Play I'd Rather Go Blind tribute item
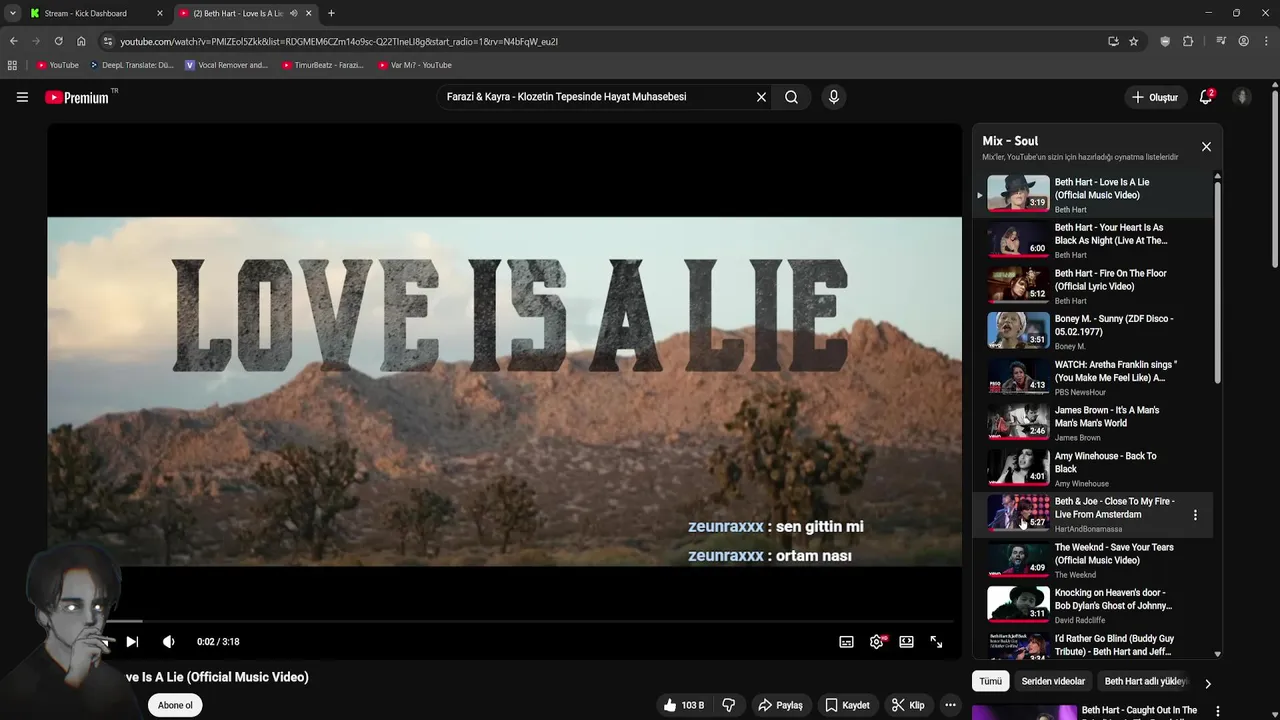The image size is (1280, 720). 1093,645
